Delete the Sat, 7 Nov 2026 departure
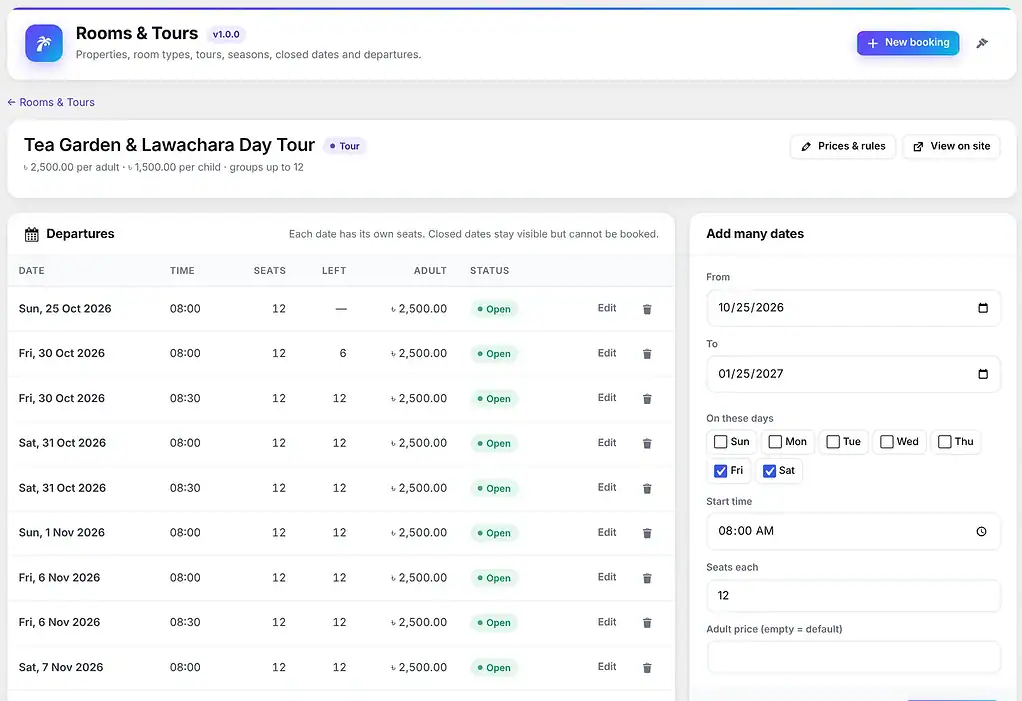 [647, 668]
